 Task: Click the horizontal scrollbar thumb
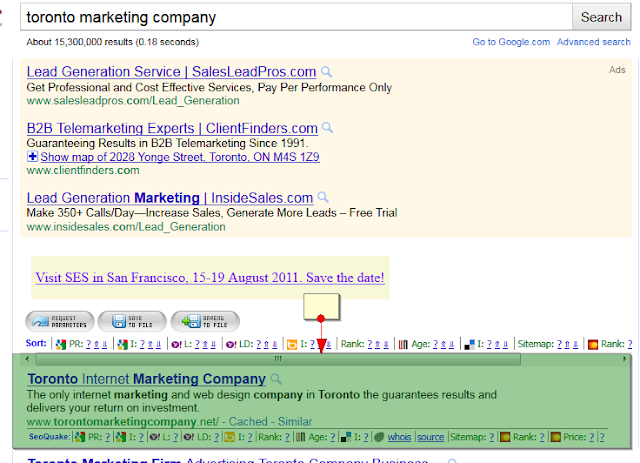[278, 359]
